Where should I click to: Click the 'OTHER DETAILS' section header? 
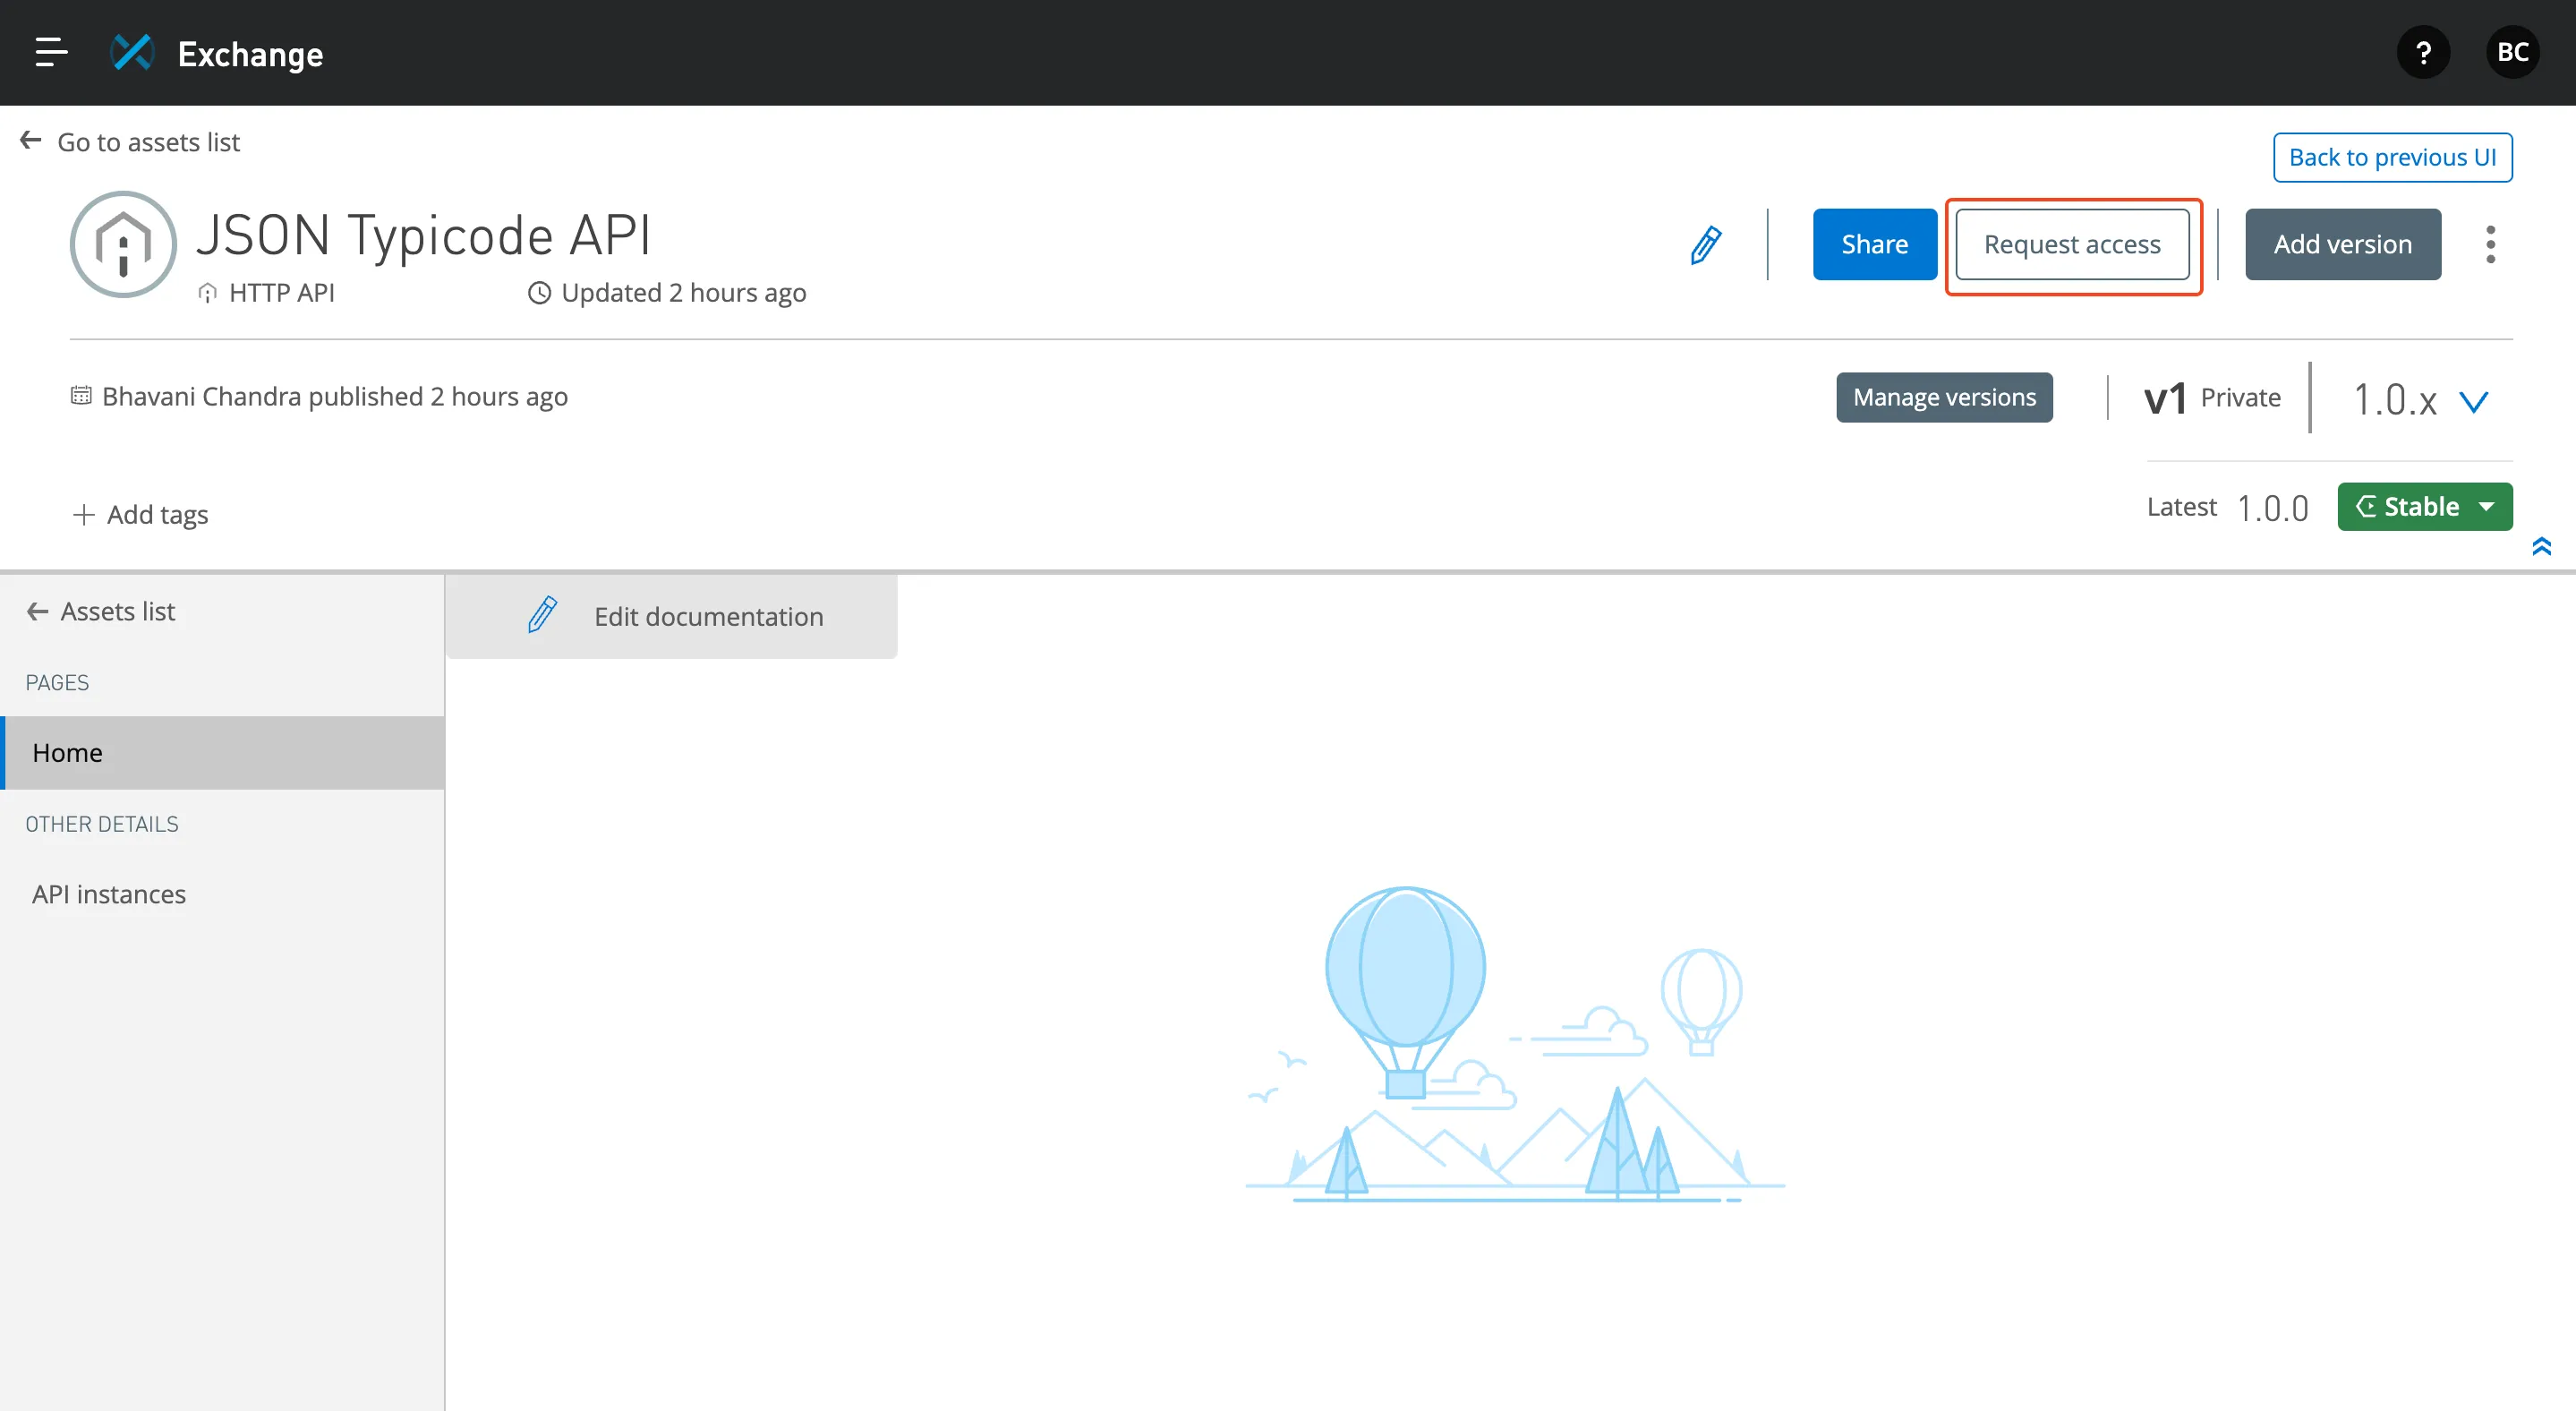[102, 824]
